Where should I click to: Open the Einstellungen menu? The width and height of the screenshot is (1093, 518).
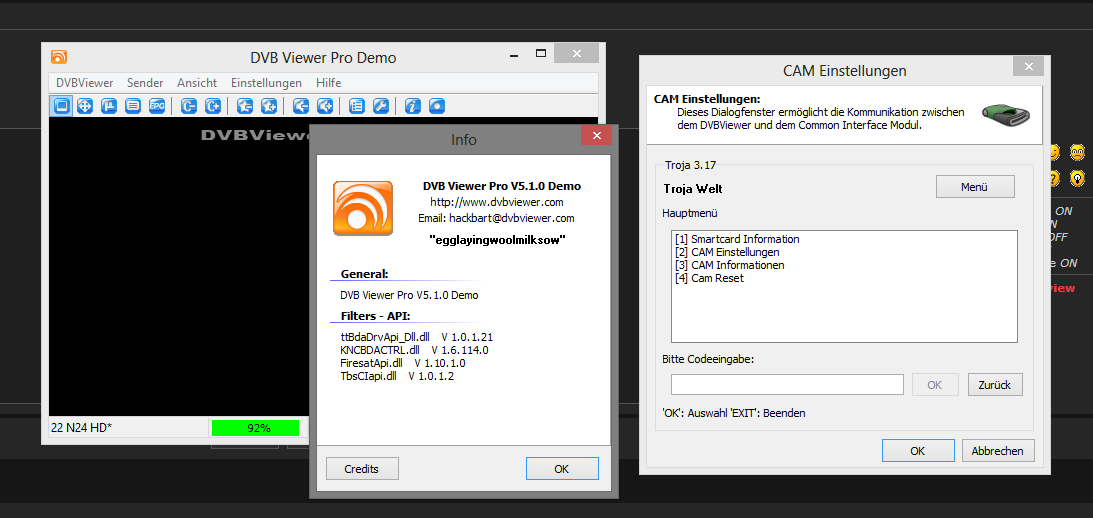coord(266,82)
